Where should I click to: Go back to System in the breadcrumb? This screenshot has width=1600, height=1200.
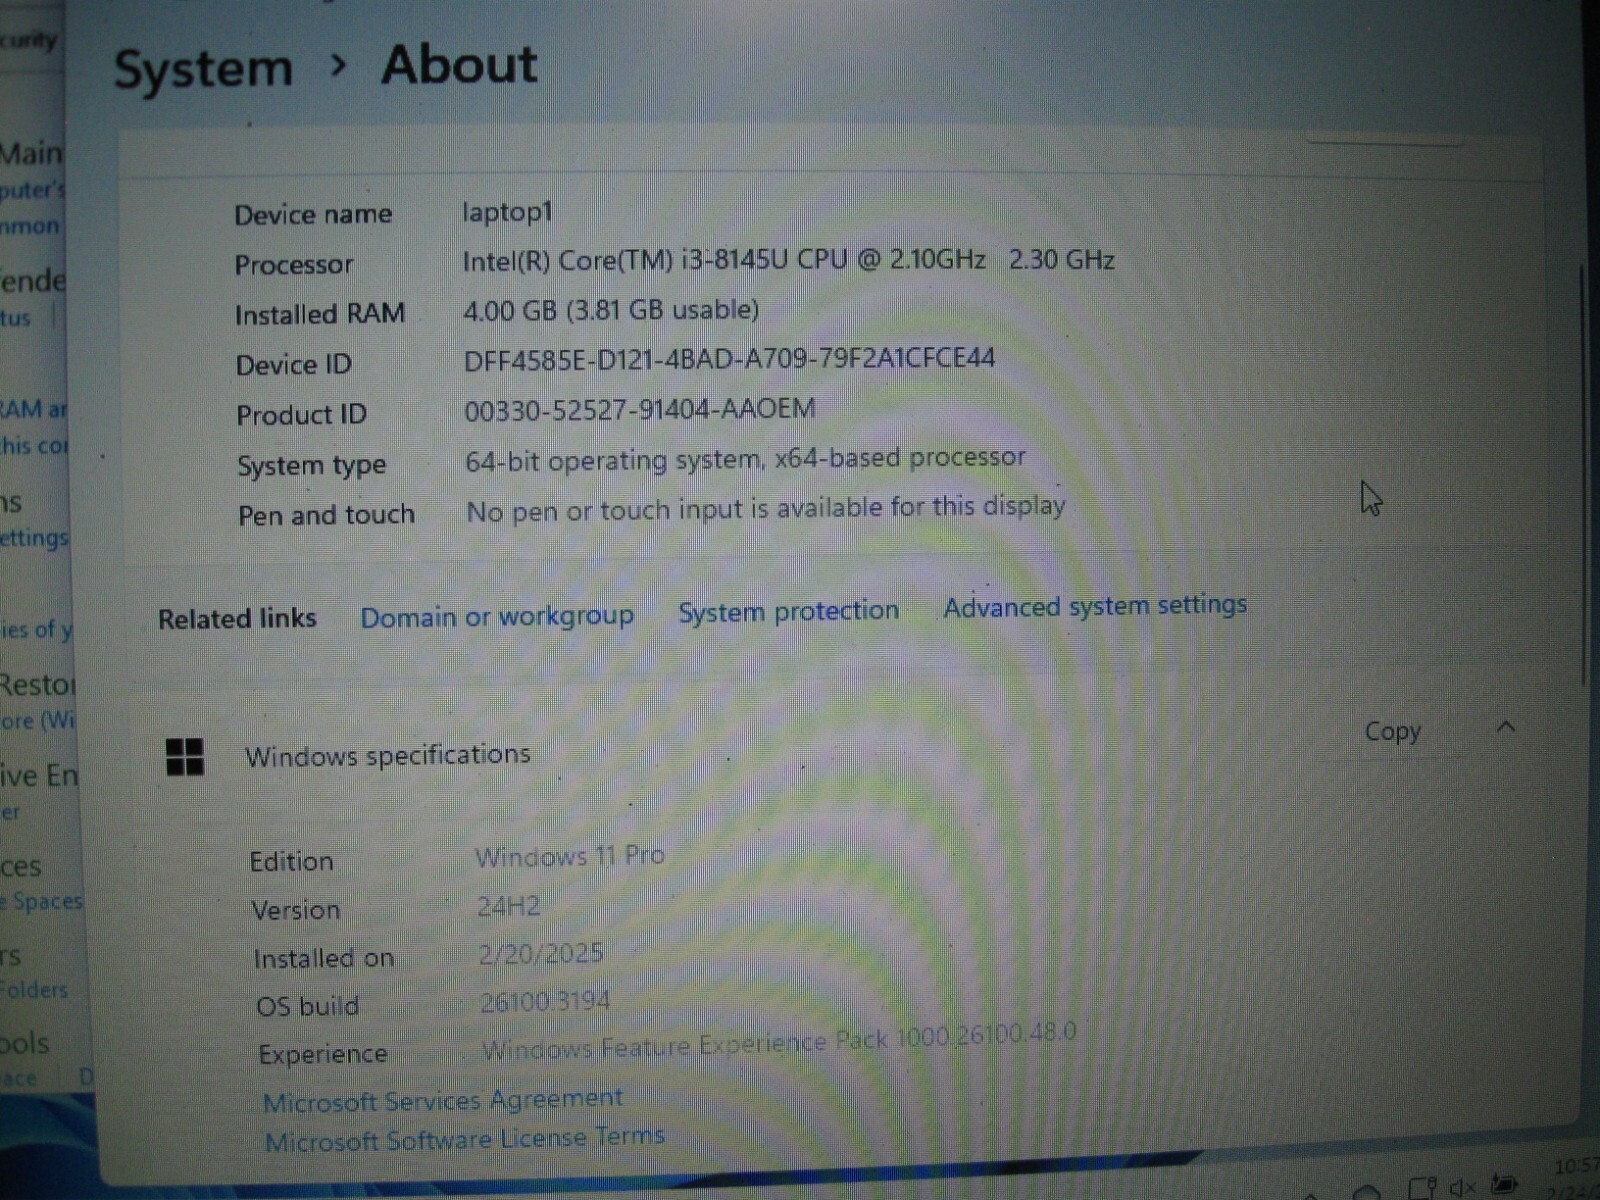coord(203,69)
